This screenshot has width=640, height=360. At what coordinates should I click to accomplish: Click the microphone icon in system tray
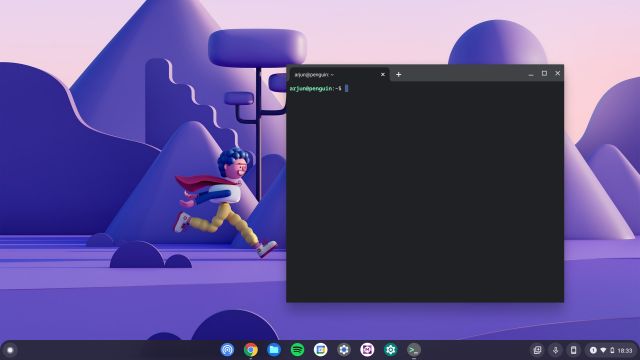555,350
